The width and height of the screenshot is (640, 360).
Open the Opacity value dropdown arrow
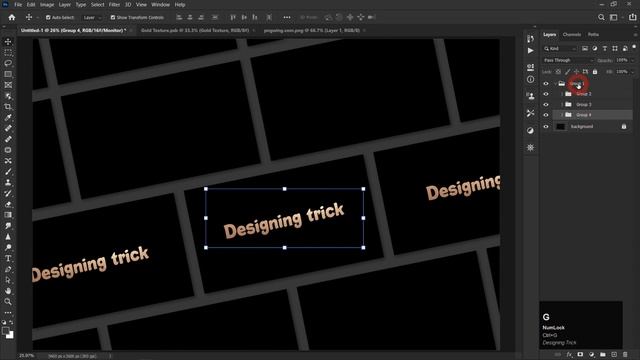pyautogui.click(x=633, y=60)
